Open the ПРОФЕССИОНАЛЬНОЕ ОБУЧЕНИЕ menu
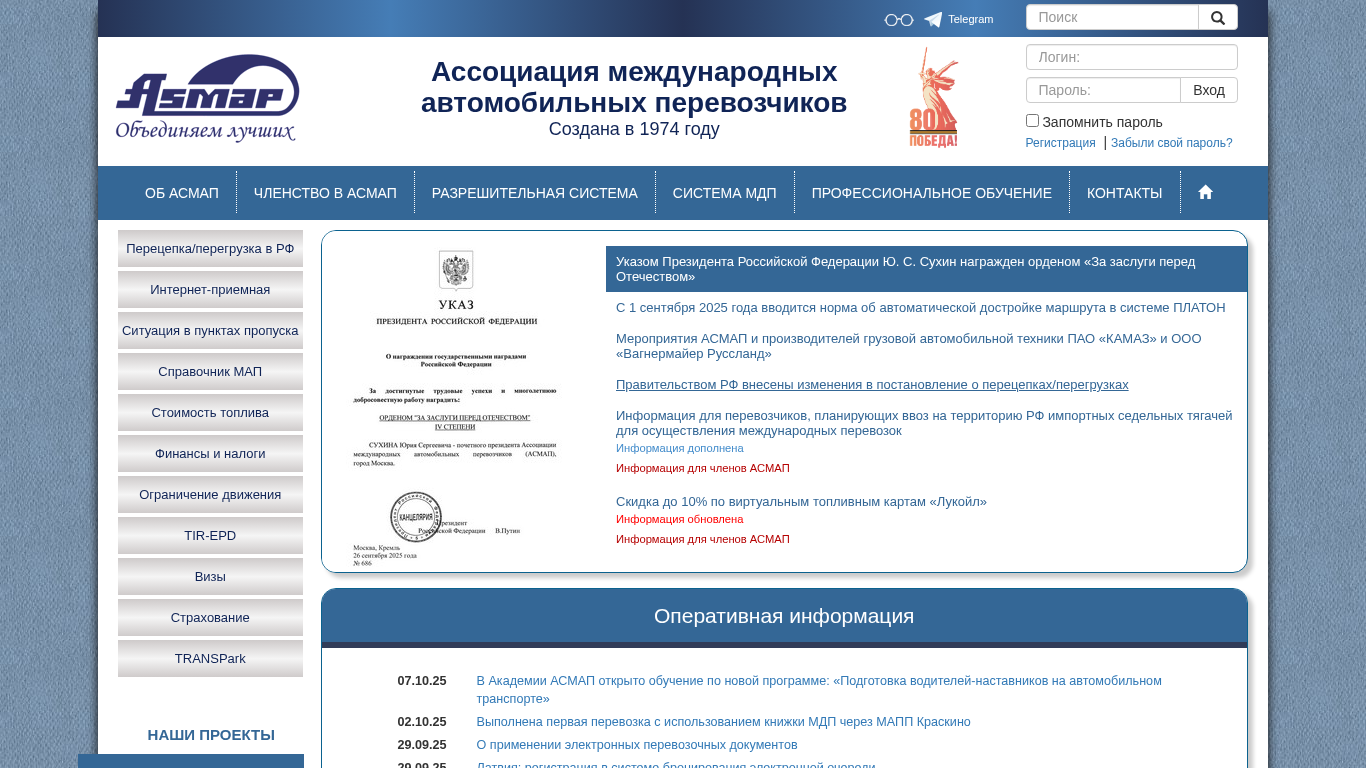The height and width of the screenshot is (768, 1366). (932, 193)
